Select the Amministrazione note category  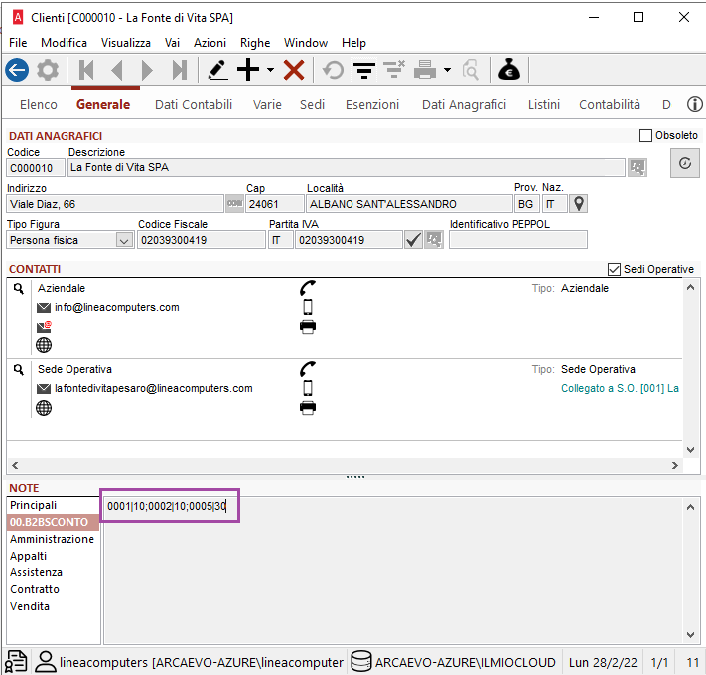pyautogui.click(x=52, y=539)
